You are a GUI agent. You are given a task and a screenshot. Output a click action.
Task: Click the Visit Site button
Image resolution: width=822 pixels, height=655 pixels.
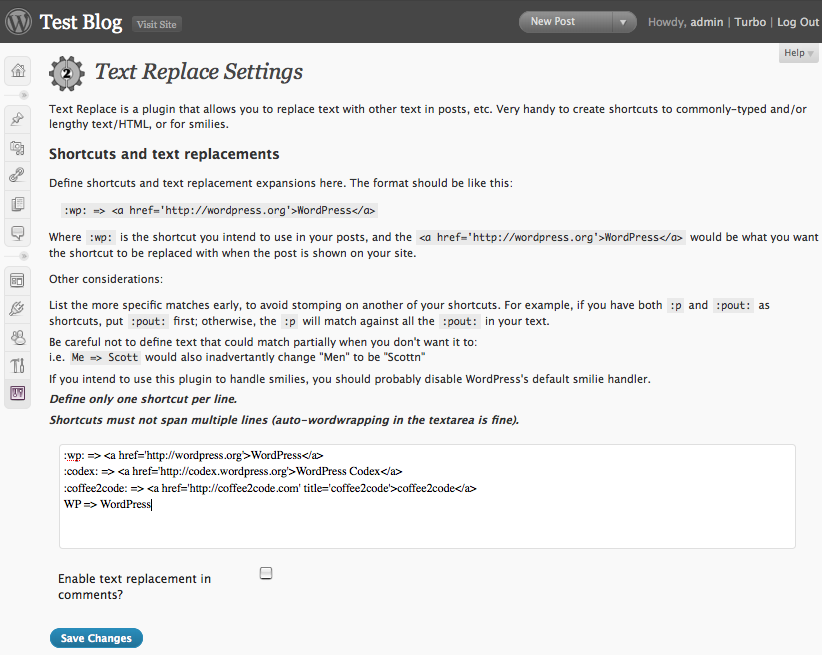[x=156, y=24]
